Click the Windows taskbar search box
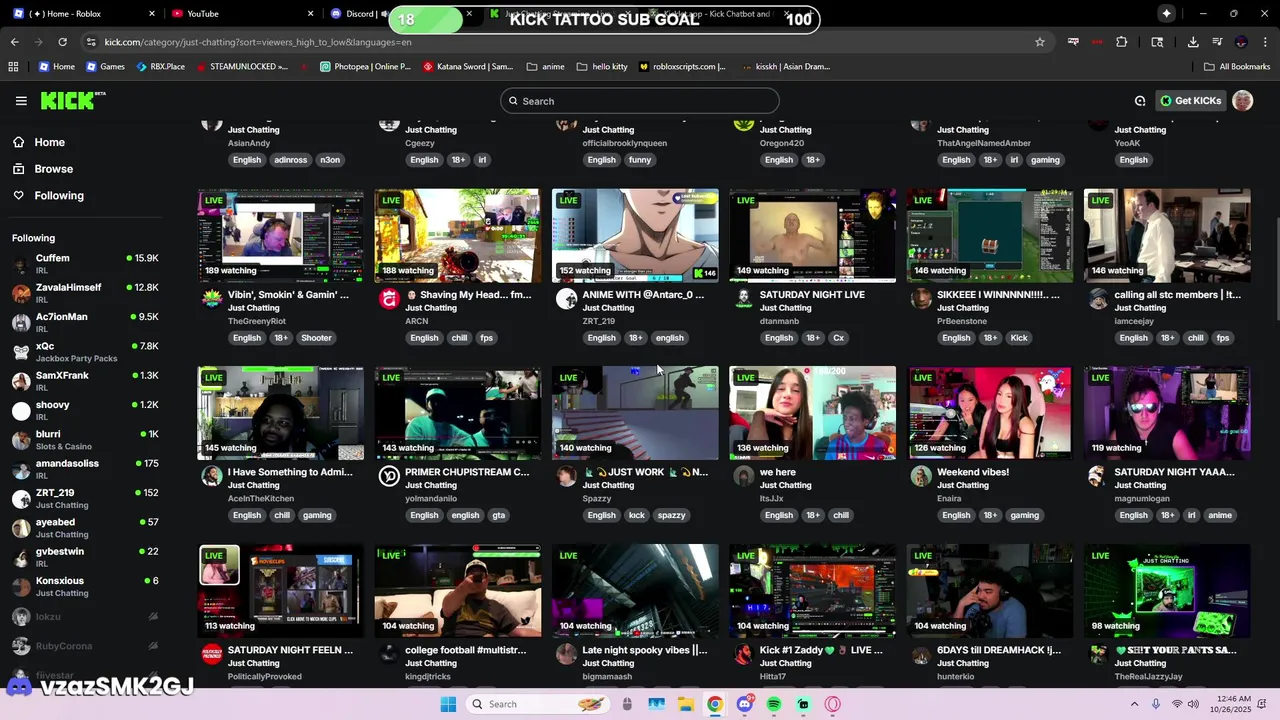The height and width of the screenshot is (720, 1280). [537, 704]
